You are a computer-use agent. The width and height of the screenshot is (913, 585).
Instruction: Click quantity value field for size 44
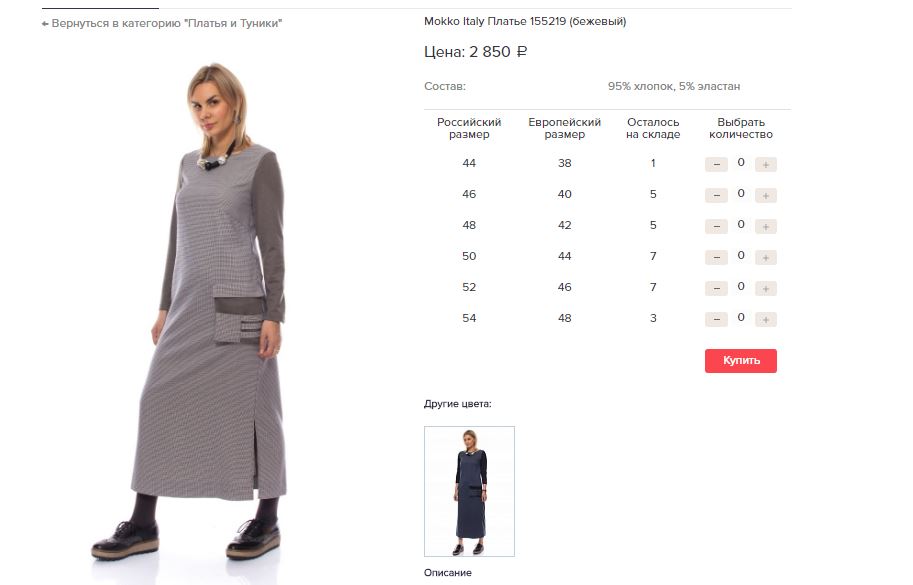point(741,162)
